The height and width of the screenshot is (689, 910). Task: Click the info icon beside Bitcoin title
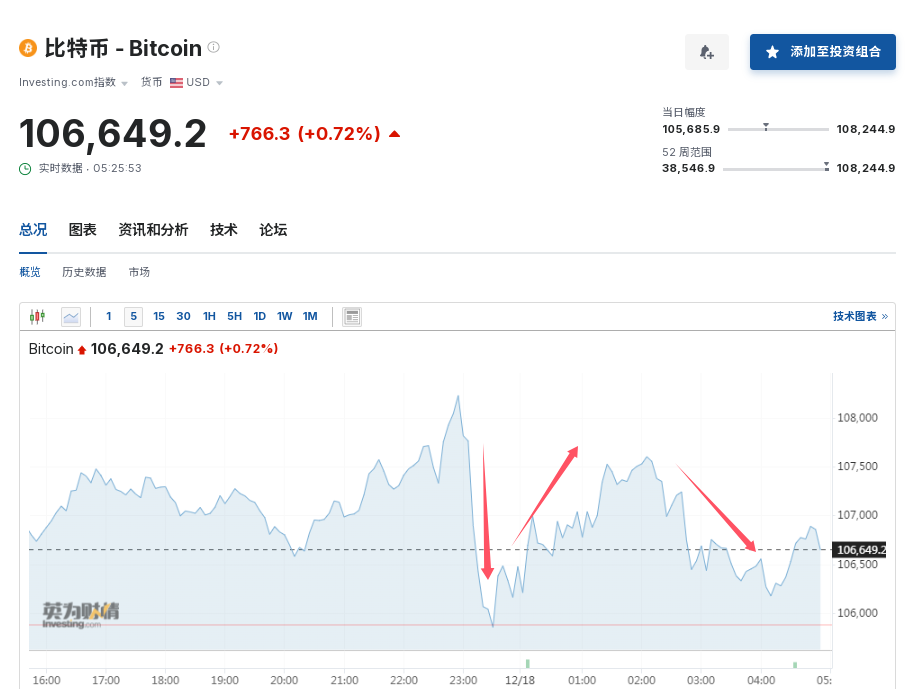[213, 47]
